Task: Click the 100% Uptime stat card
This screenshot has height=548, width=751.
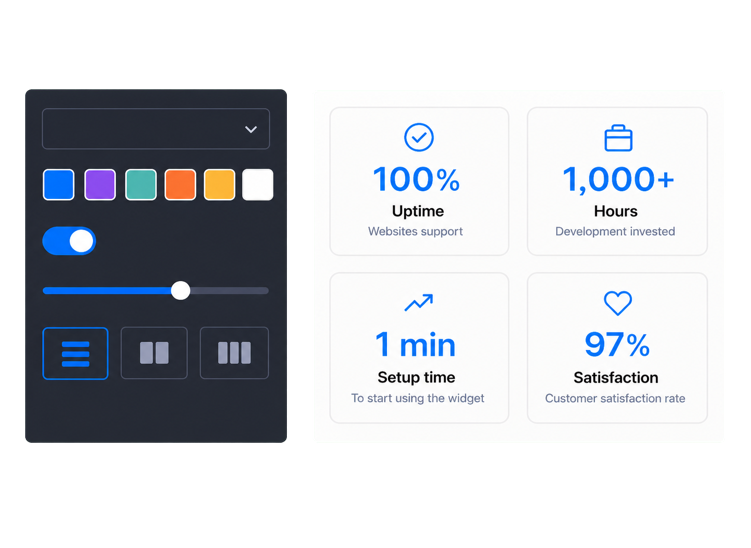Action: pyautogui.click(x=419, y=181)
